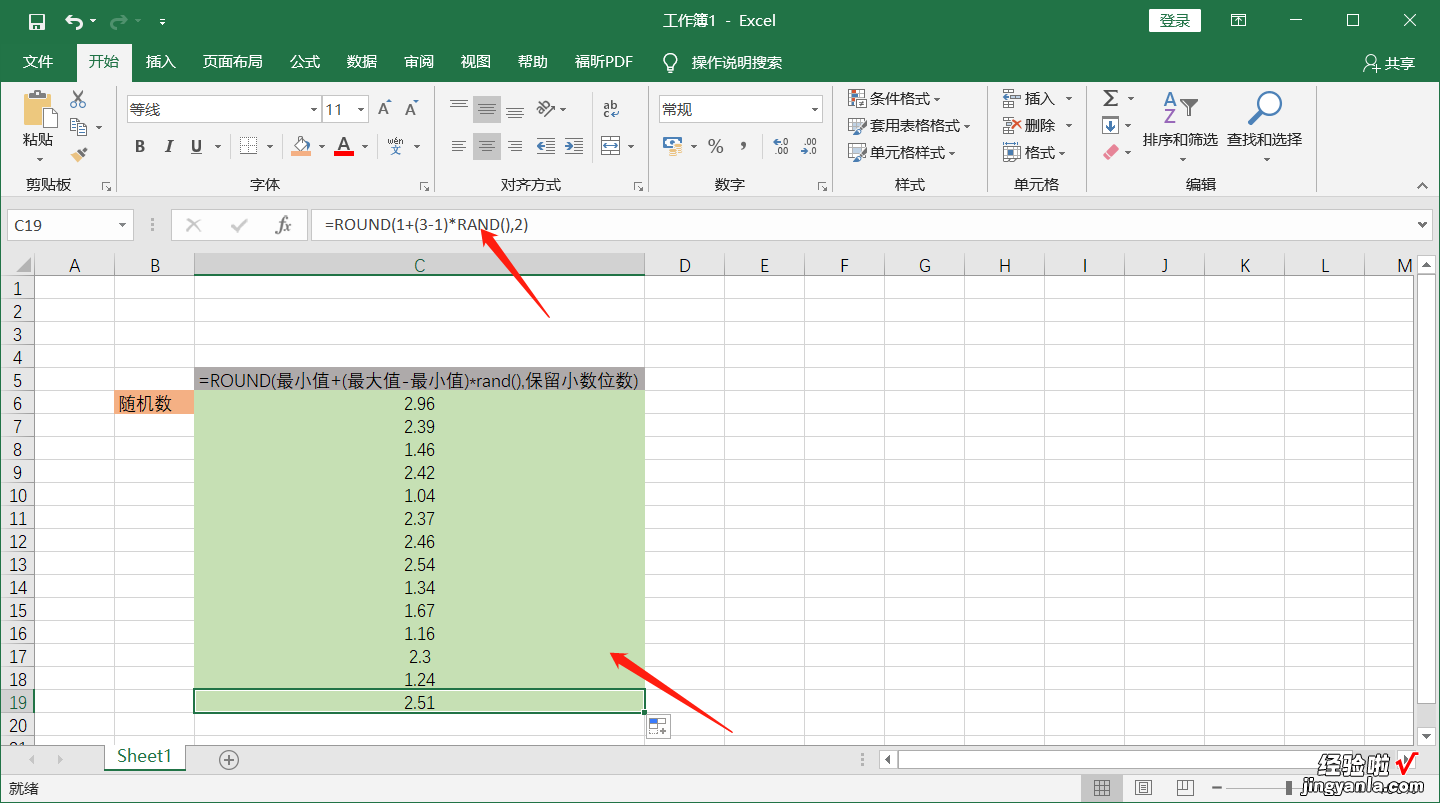Open 套用表格格式 dropdown
This screenshot has width=1440, height=803.
click(910, 126)
